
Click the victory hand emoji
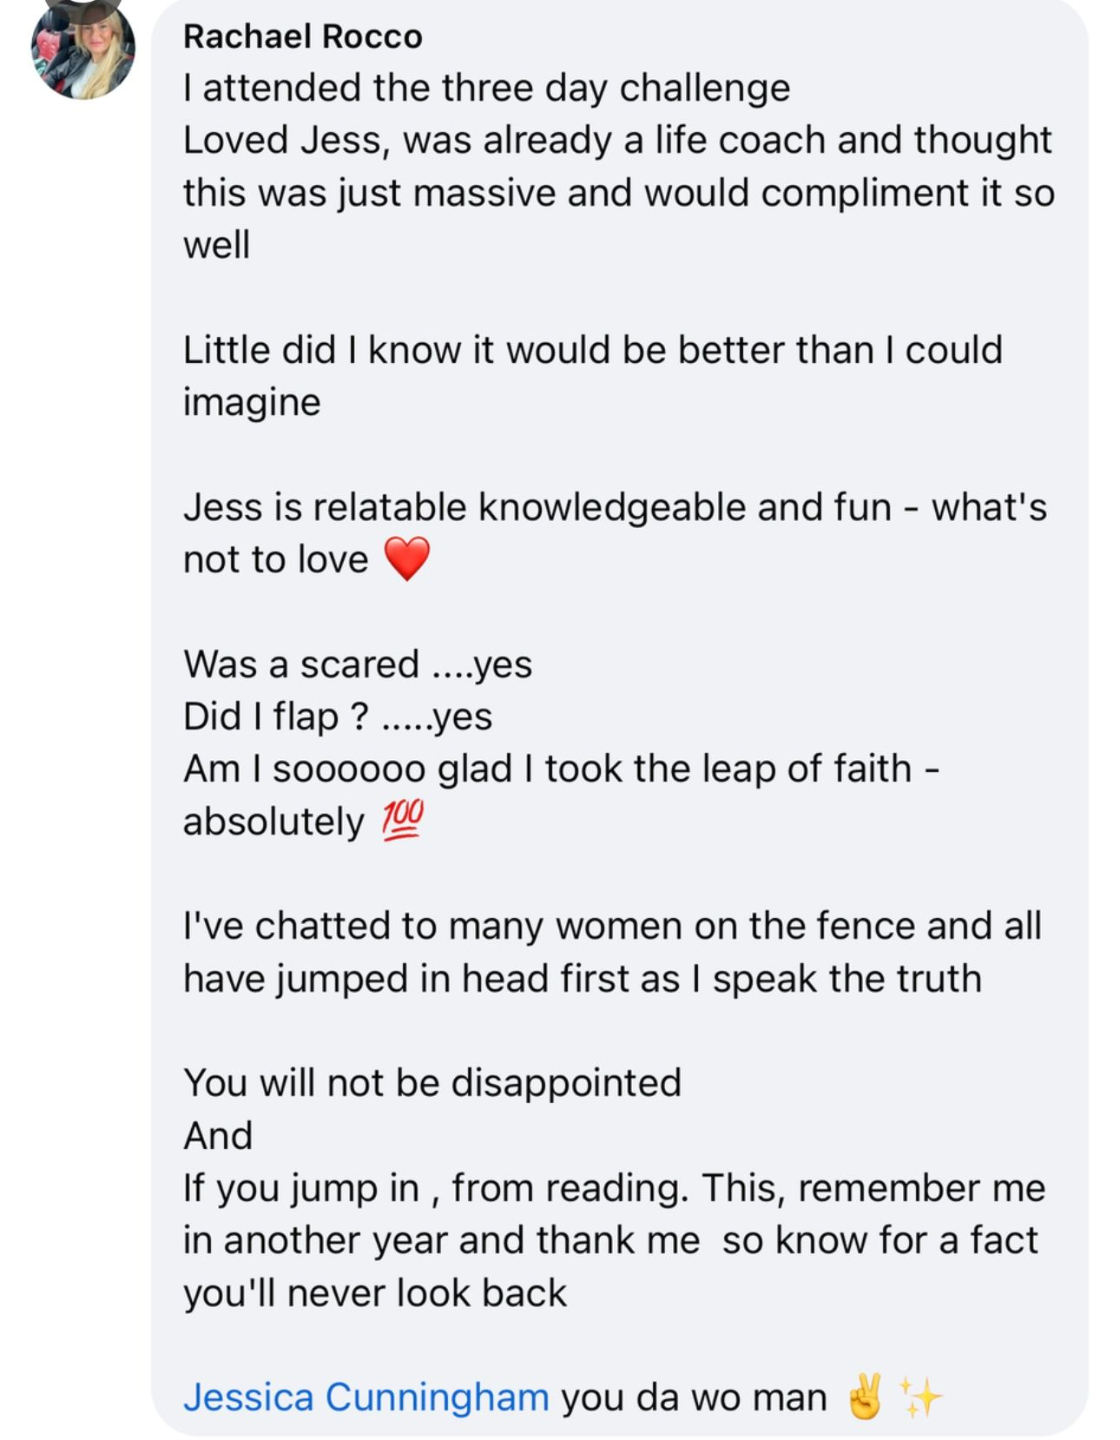(865, 1397)
